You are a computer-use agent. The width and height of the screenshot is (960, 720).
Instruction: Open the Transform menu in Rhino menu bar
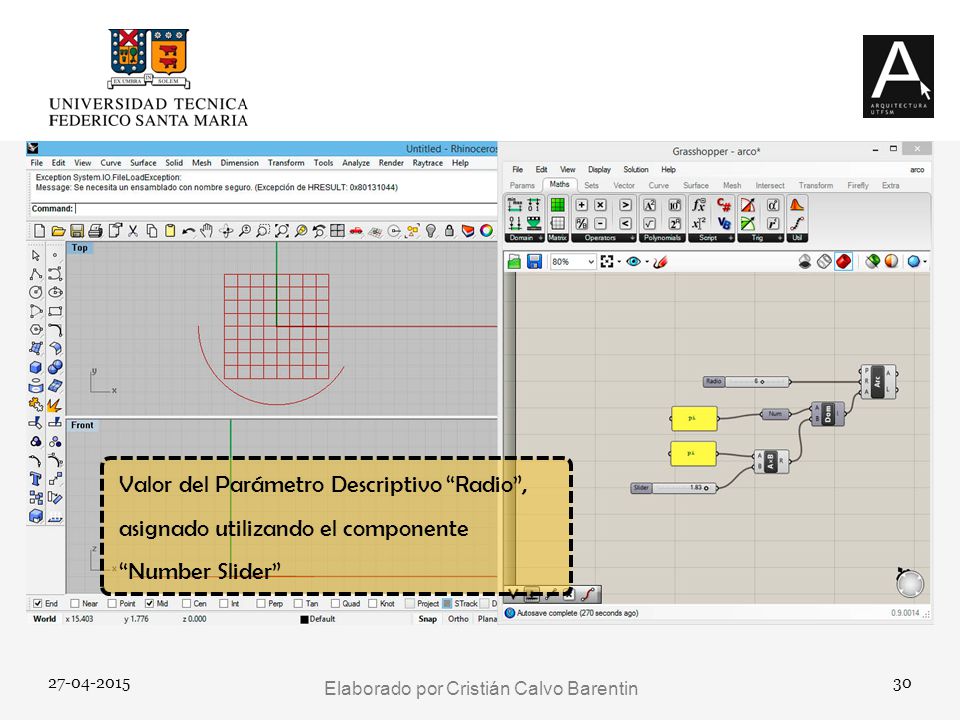click(x=286, y=163)
